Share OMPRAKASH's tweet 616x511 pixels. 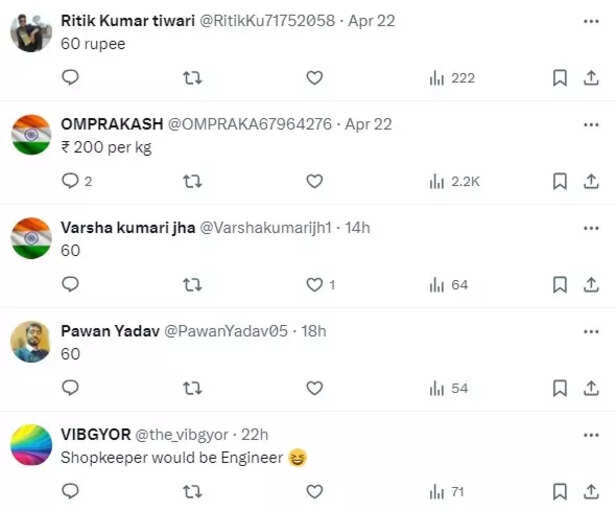coord(590,181)
